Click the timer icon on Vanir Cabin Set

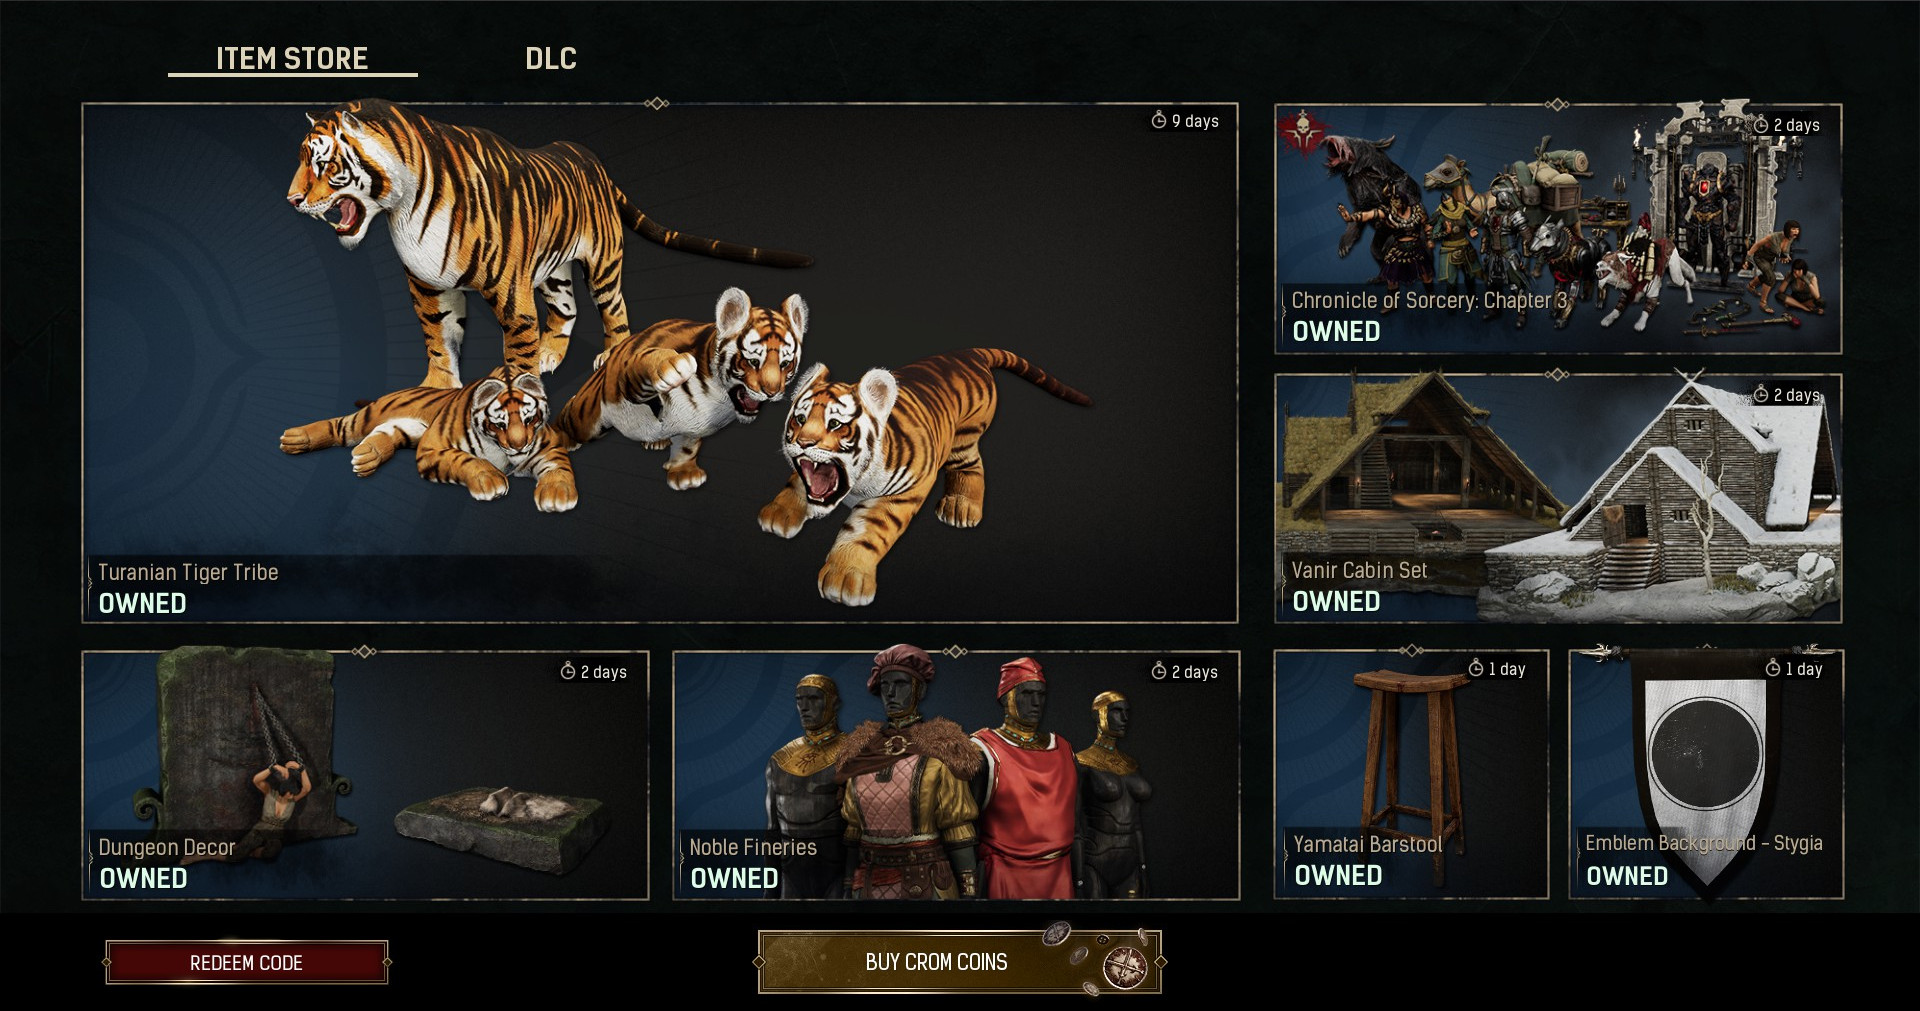click(1761, 395)
